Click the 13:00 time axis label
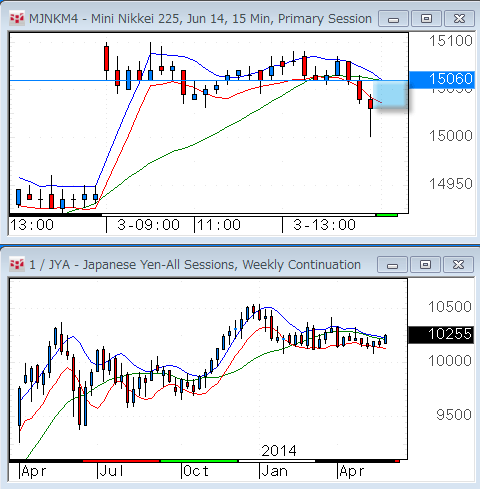Image resolution: width=480 pixels, height=489 pixels. click(x=32, y=225)
